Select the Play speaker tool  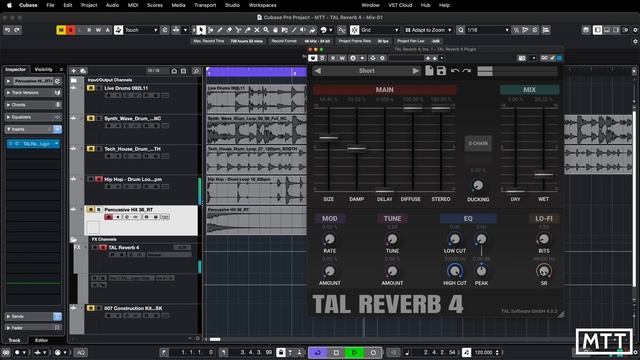[x=303, y=30]
